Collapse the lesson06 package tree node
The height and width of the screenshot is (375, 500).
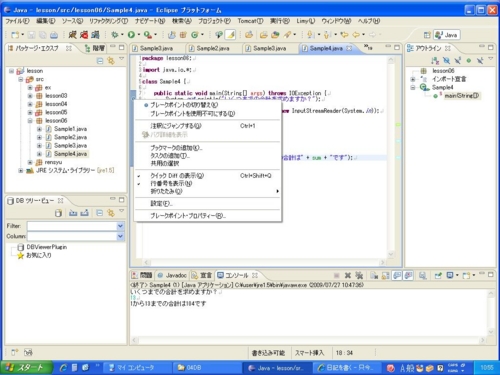tap(30, 121)
